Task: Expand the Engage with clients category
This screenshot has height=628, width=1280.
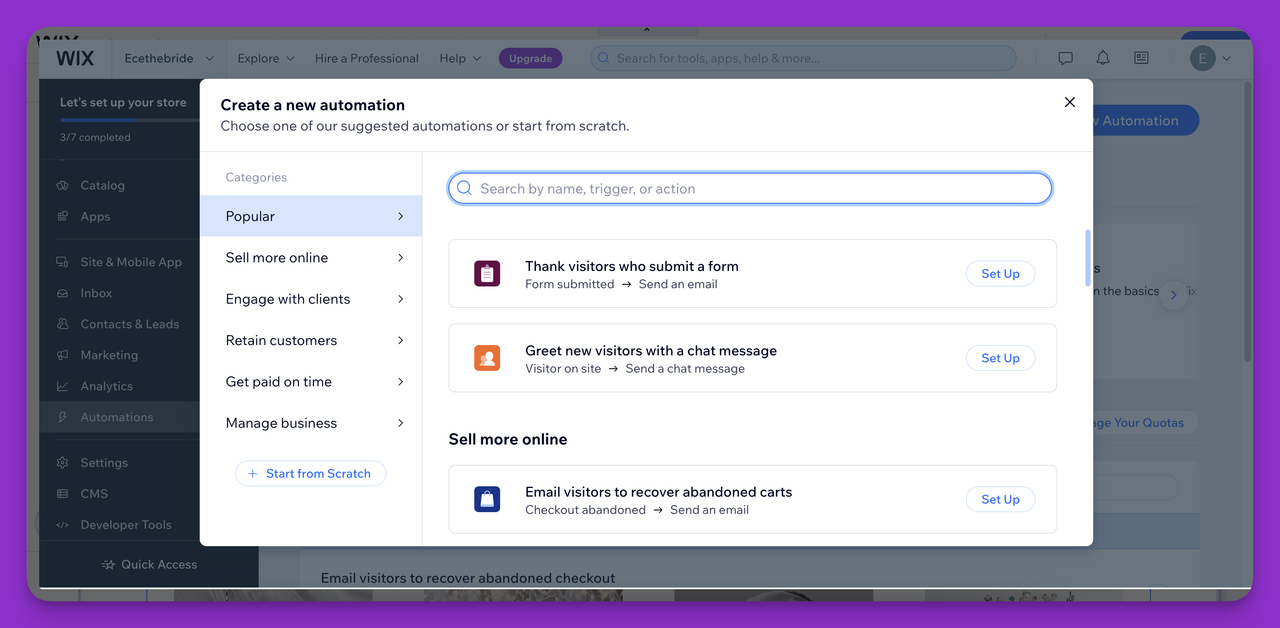Action: [x=311, y=299]
